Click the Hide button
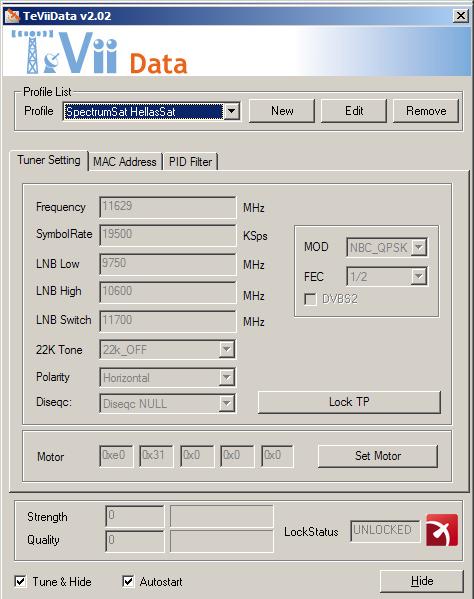 pos(422,581)
